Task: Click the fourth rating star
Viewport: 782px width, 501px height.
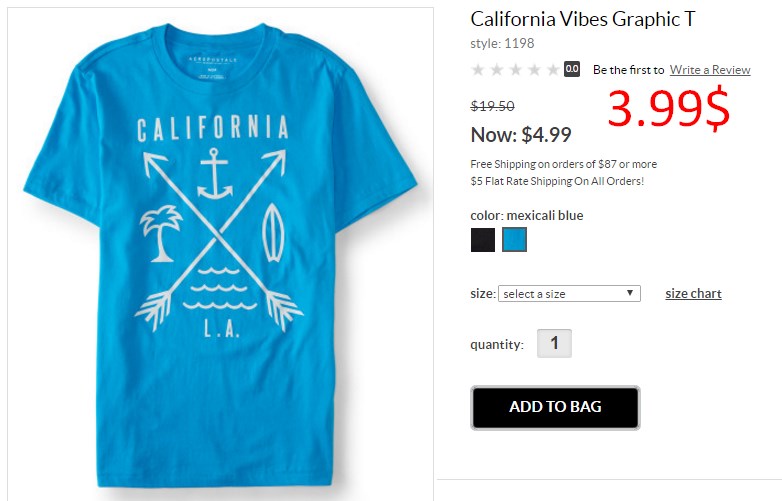Action: (534, 70)
